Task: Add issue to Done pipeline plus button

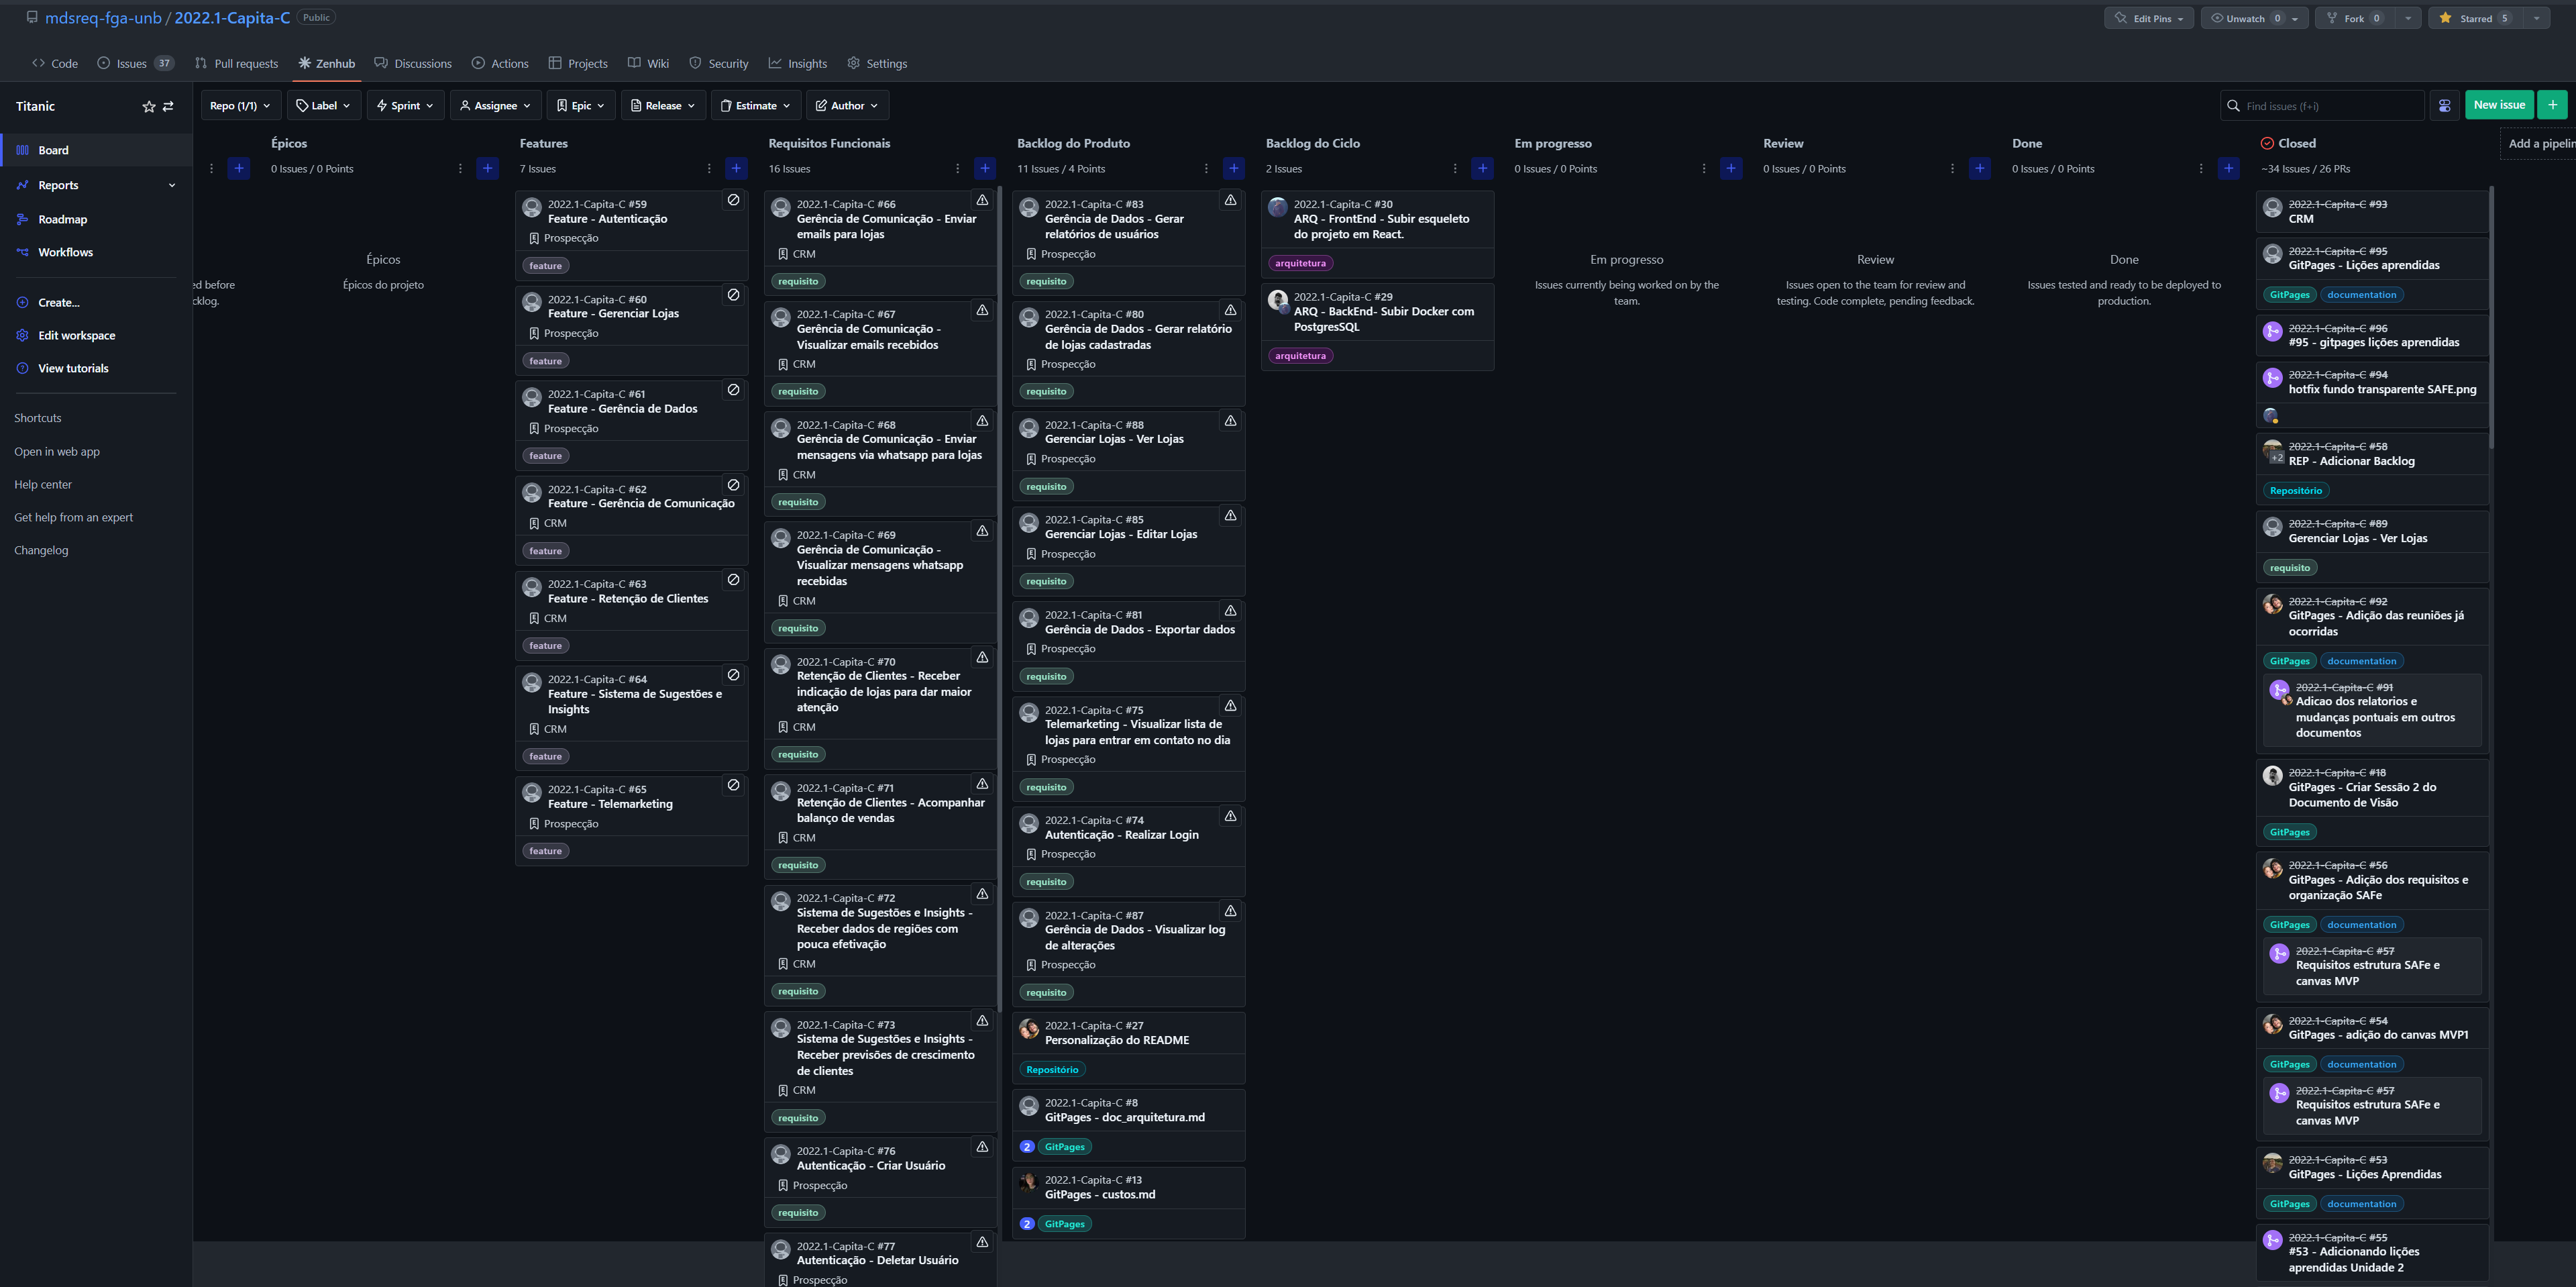Action: [2228, 168]
